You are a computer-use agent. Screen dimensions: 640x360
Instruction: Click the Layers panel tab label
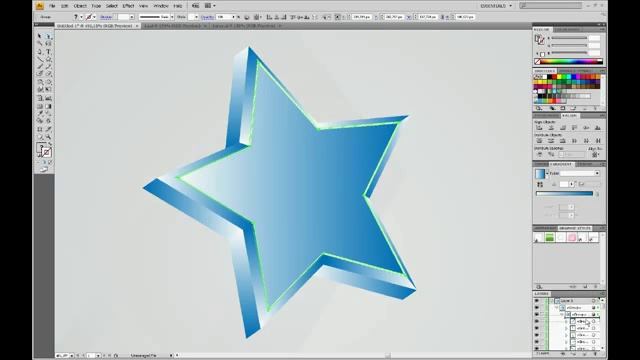pyautogui.click(x=542, y=294)
